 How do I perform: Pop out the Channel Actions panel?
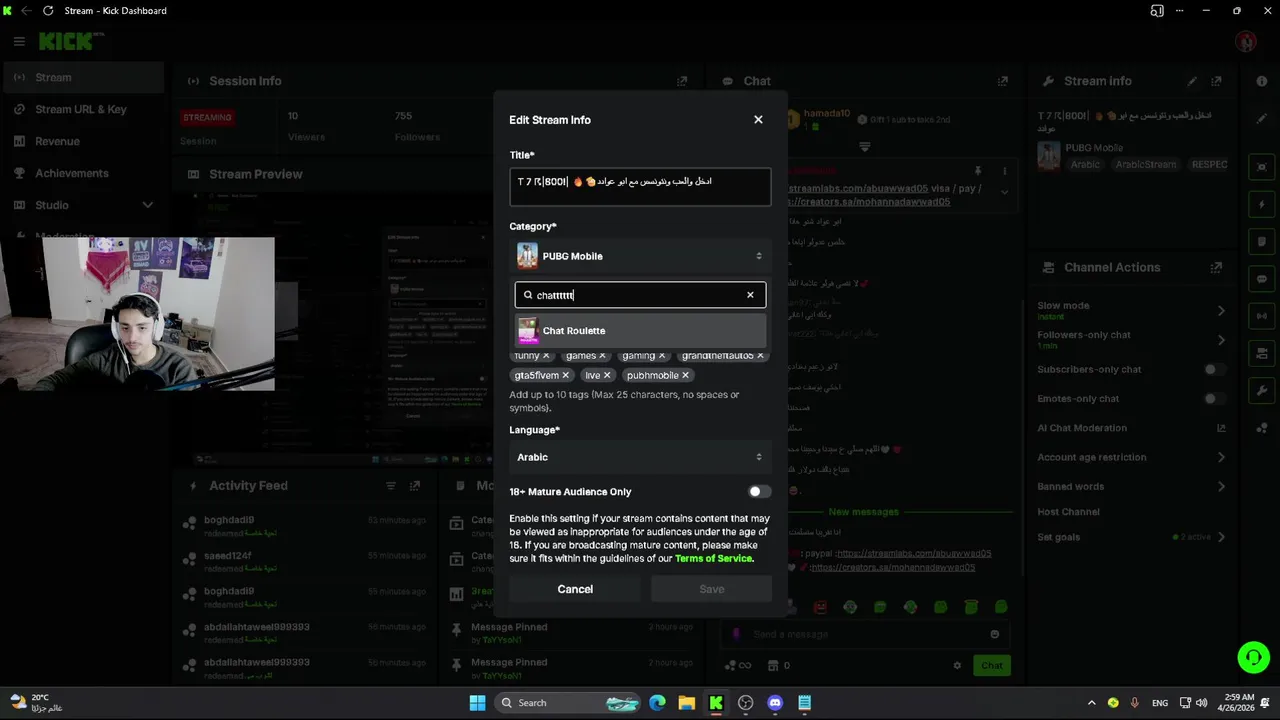click(x=1216, y=268)
